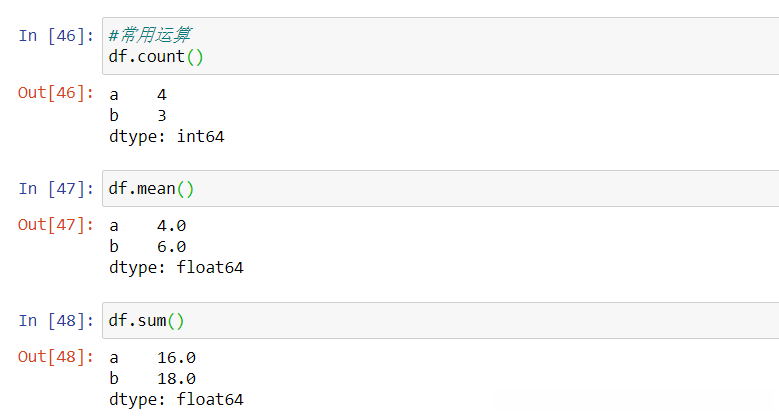
Task: Click sum value 18.0 for column b
Action: (x=176, y=379)
